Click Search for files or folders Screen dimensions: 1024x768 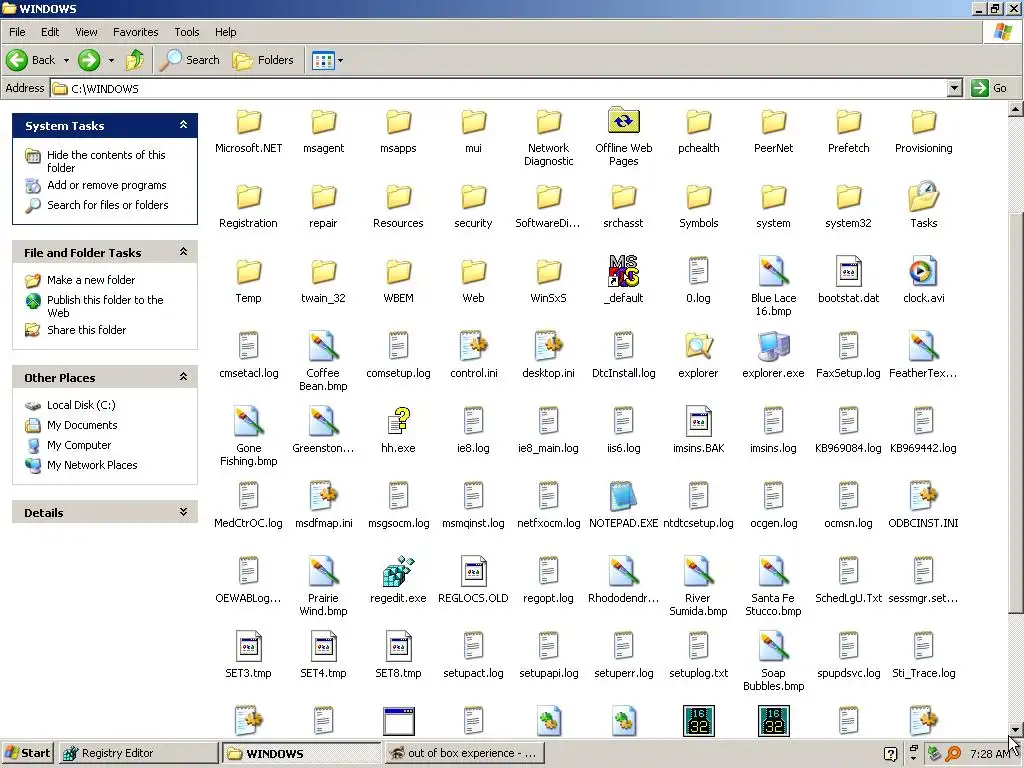(108, 205)
